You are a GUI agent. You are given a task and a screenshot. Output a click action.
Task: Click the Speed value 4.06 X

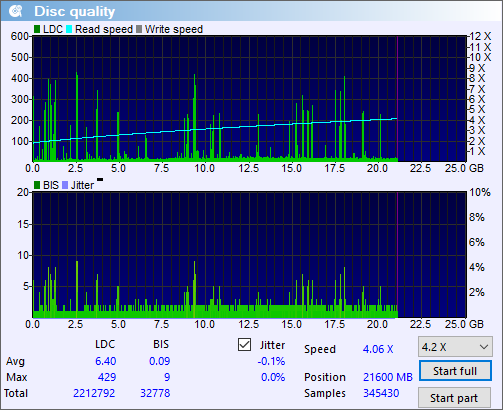point(378,349)
